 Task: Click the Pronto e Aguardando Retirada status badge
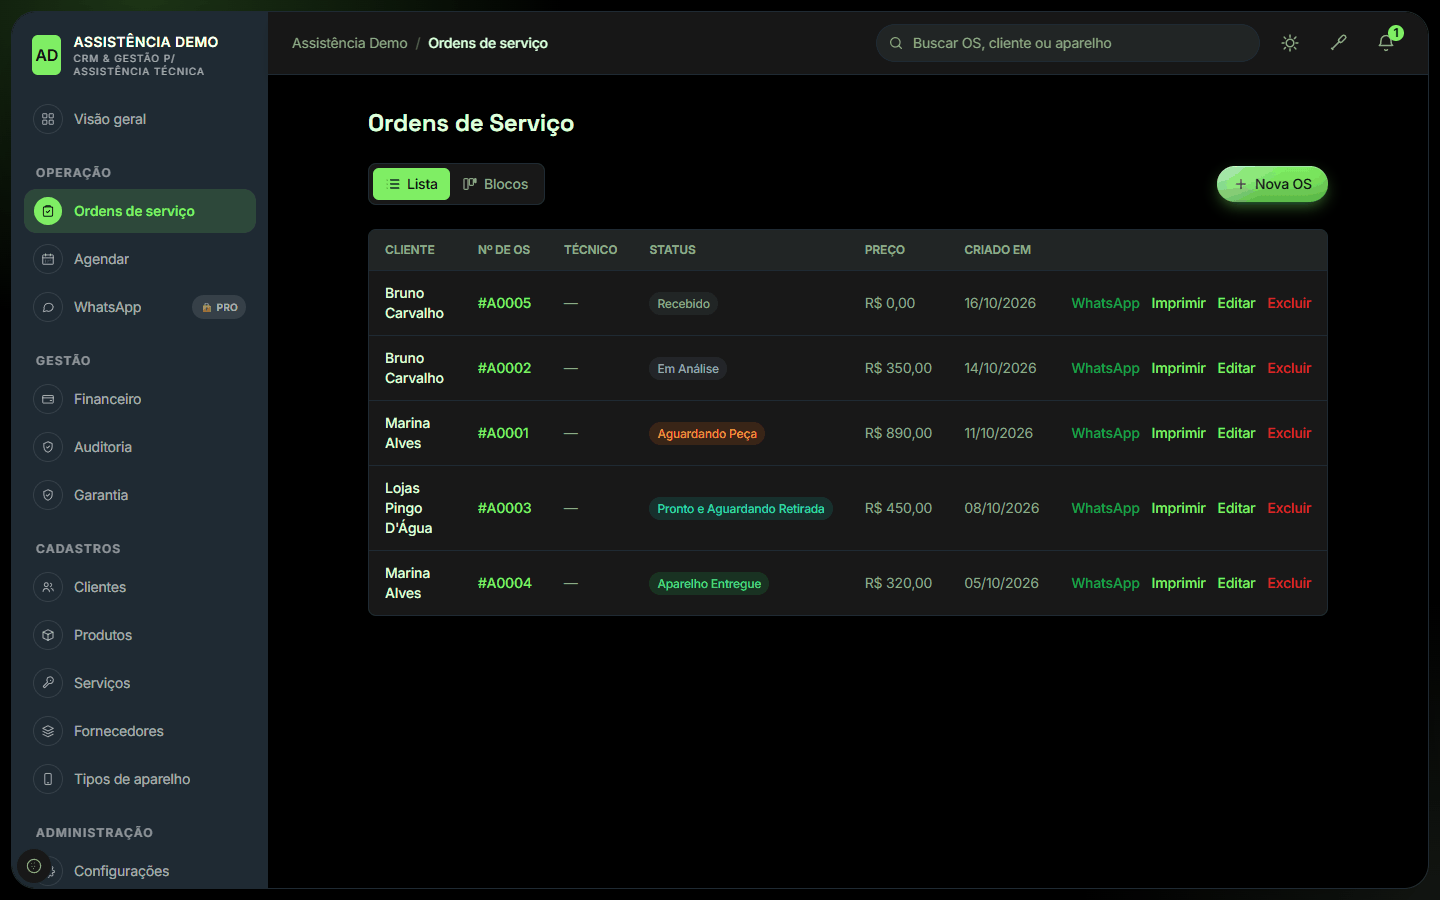click(x=741, y=509)
